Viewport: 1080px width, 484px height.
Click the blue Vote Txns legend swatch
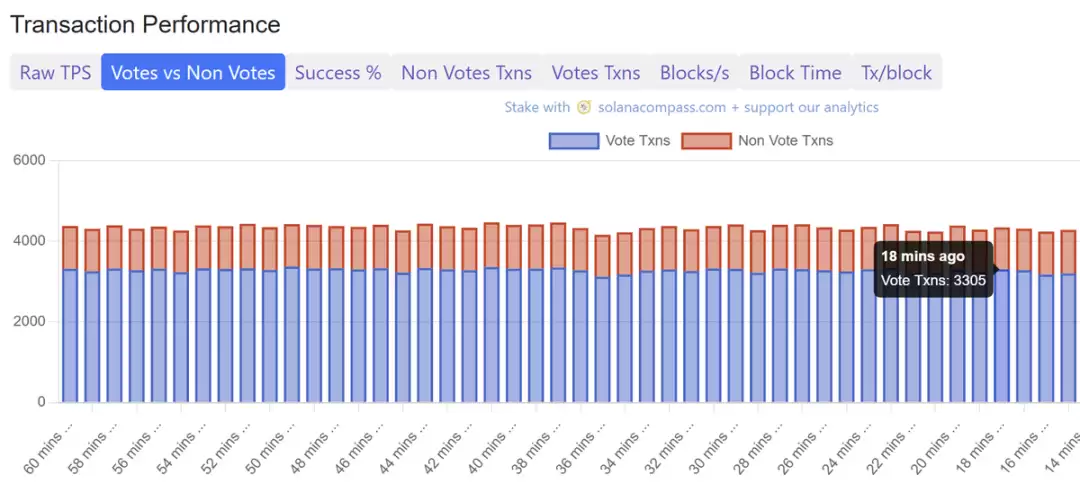click(x=574, y=140)
